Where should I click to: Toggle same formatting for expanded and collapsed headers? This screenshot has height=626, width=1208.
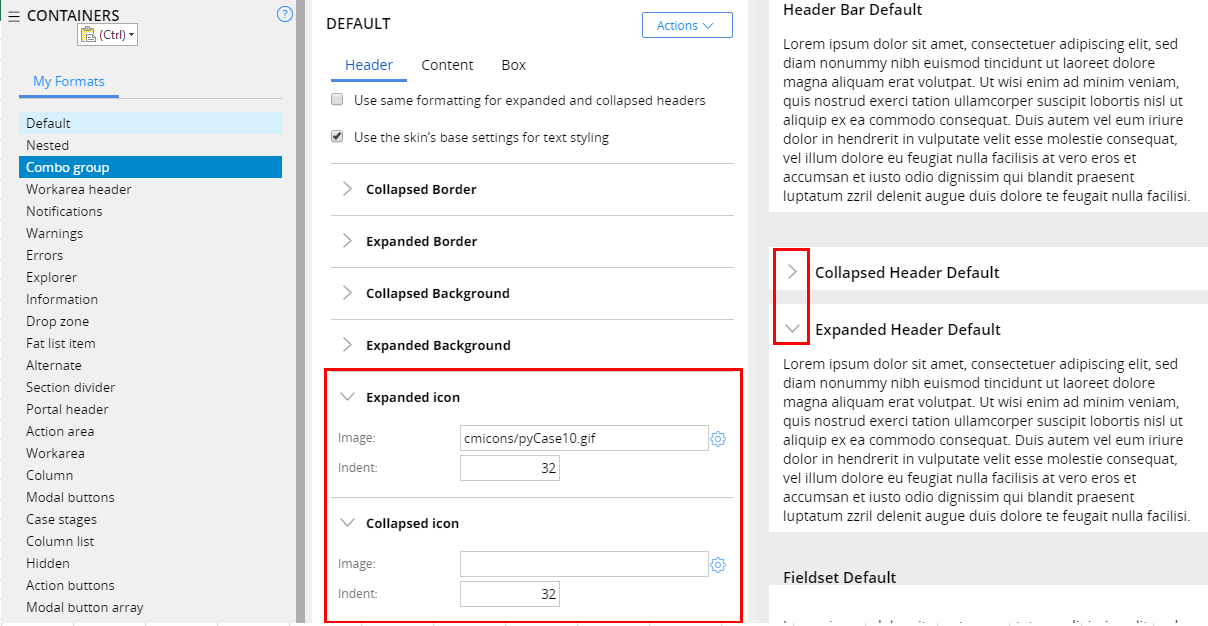pos(337,100)
